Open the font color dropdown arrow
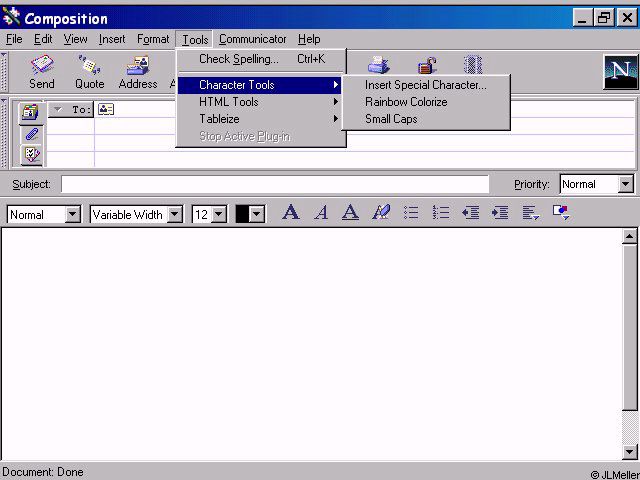This screenshot has width=640, height=480. point(257,214)
